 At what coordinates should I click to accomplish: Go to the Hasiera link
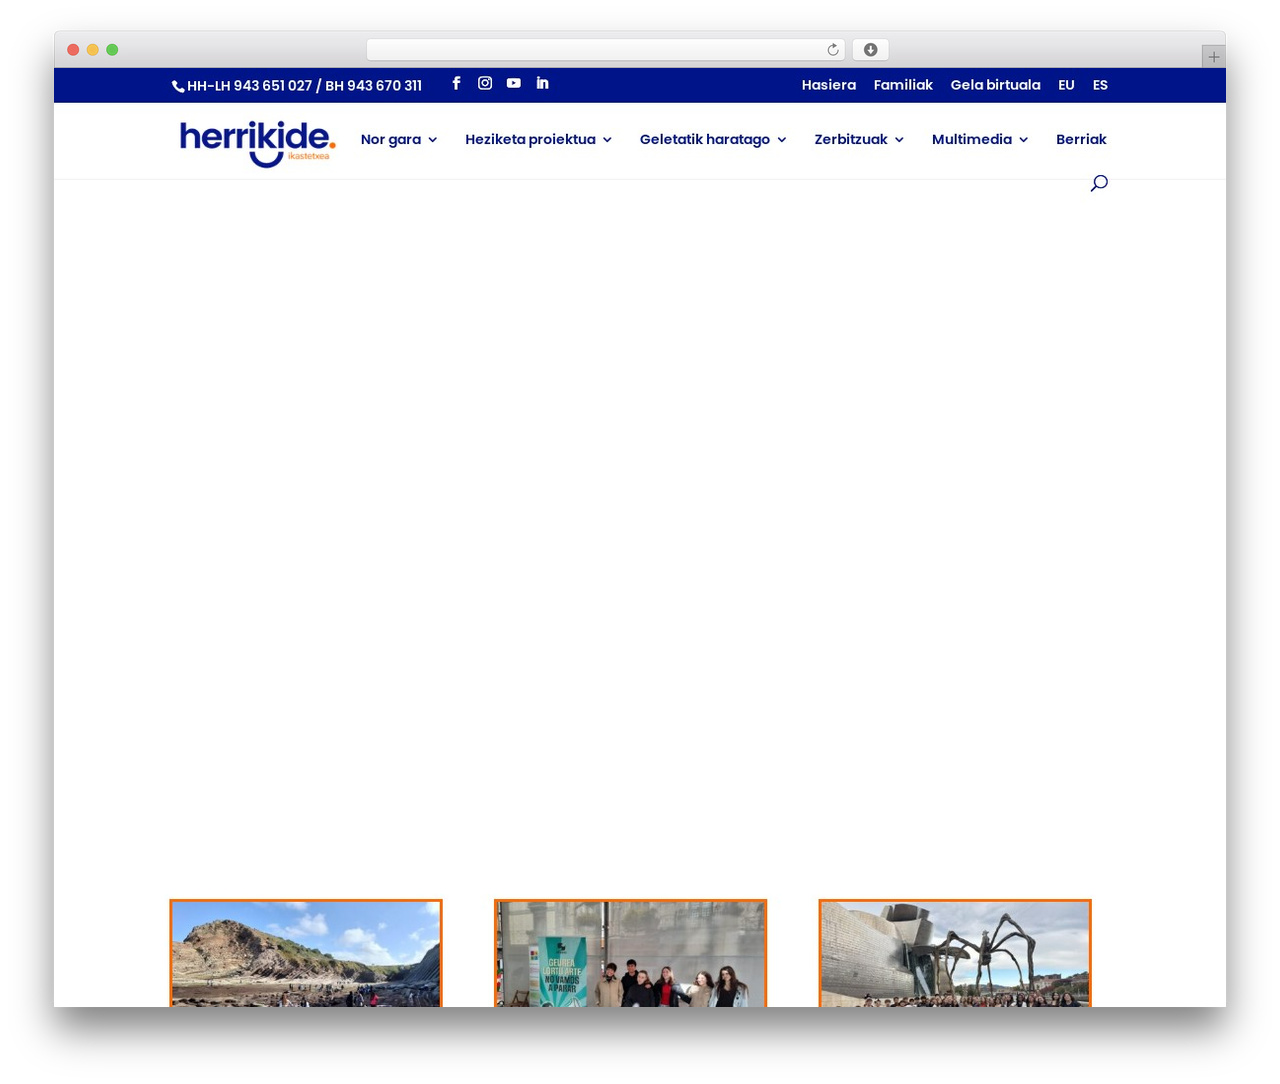coord(829,85)
